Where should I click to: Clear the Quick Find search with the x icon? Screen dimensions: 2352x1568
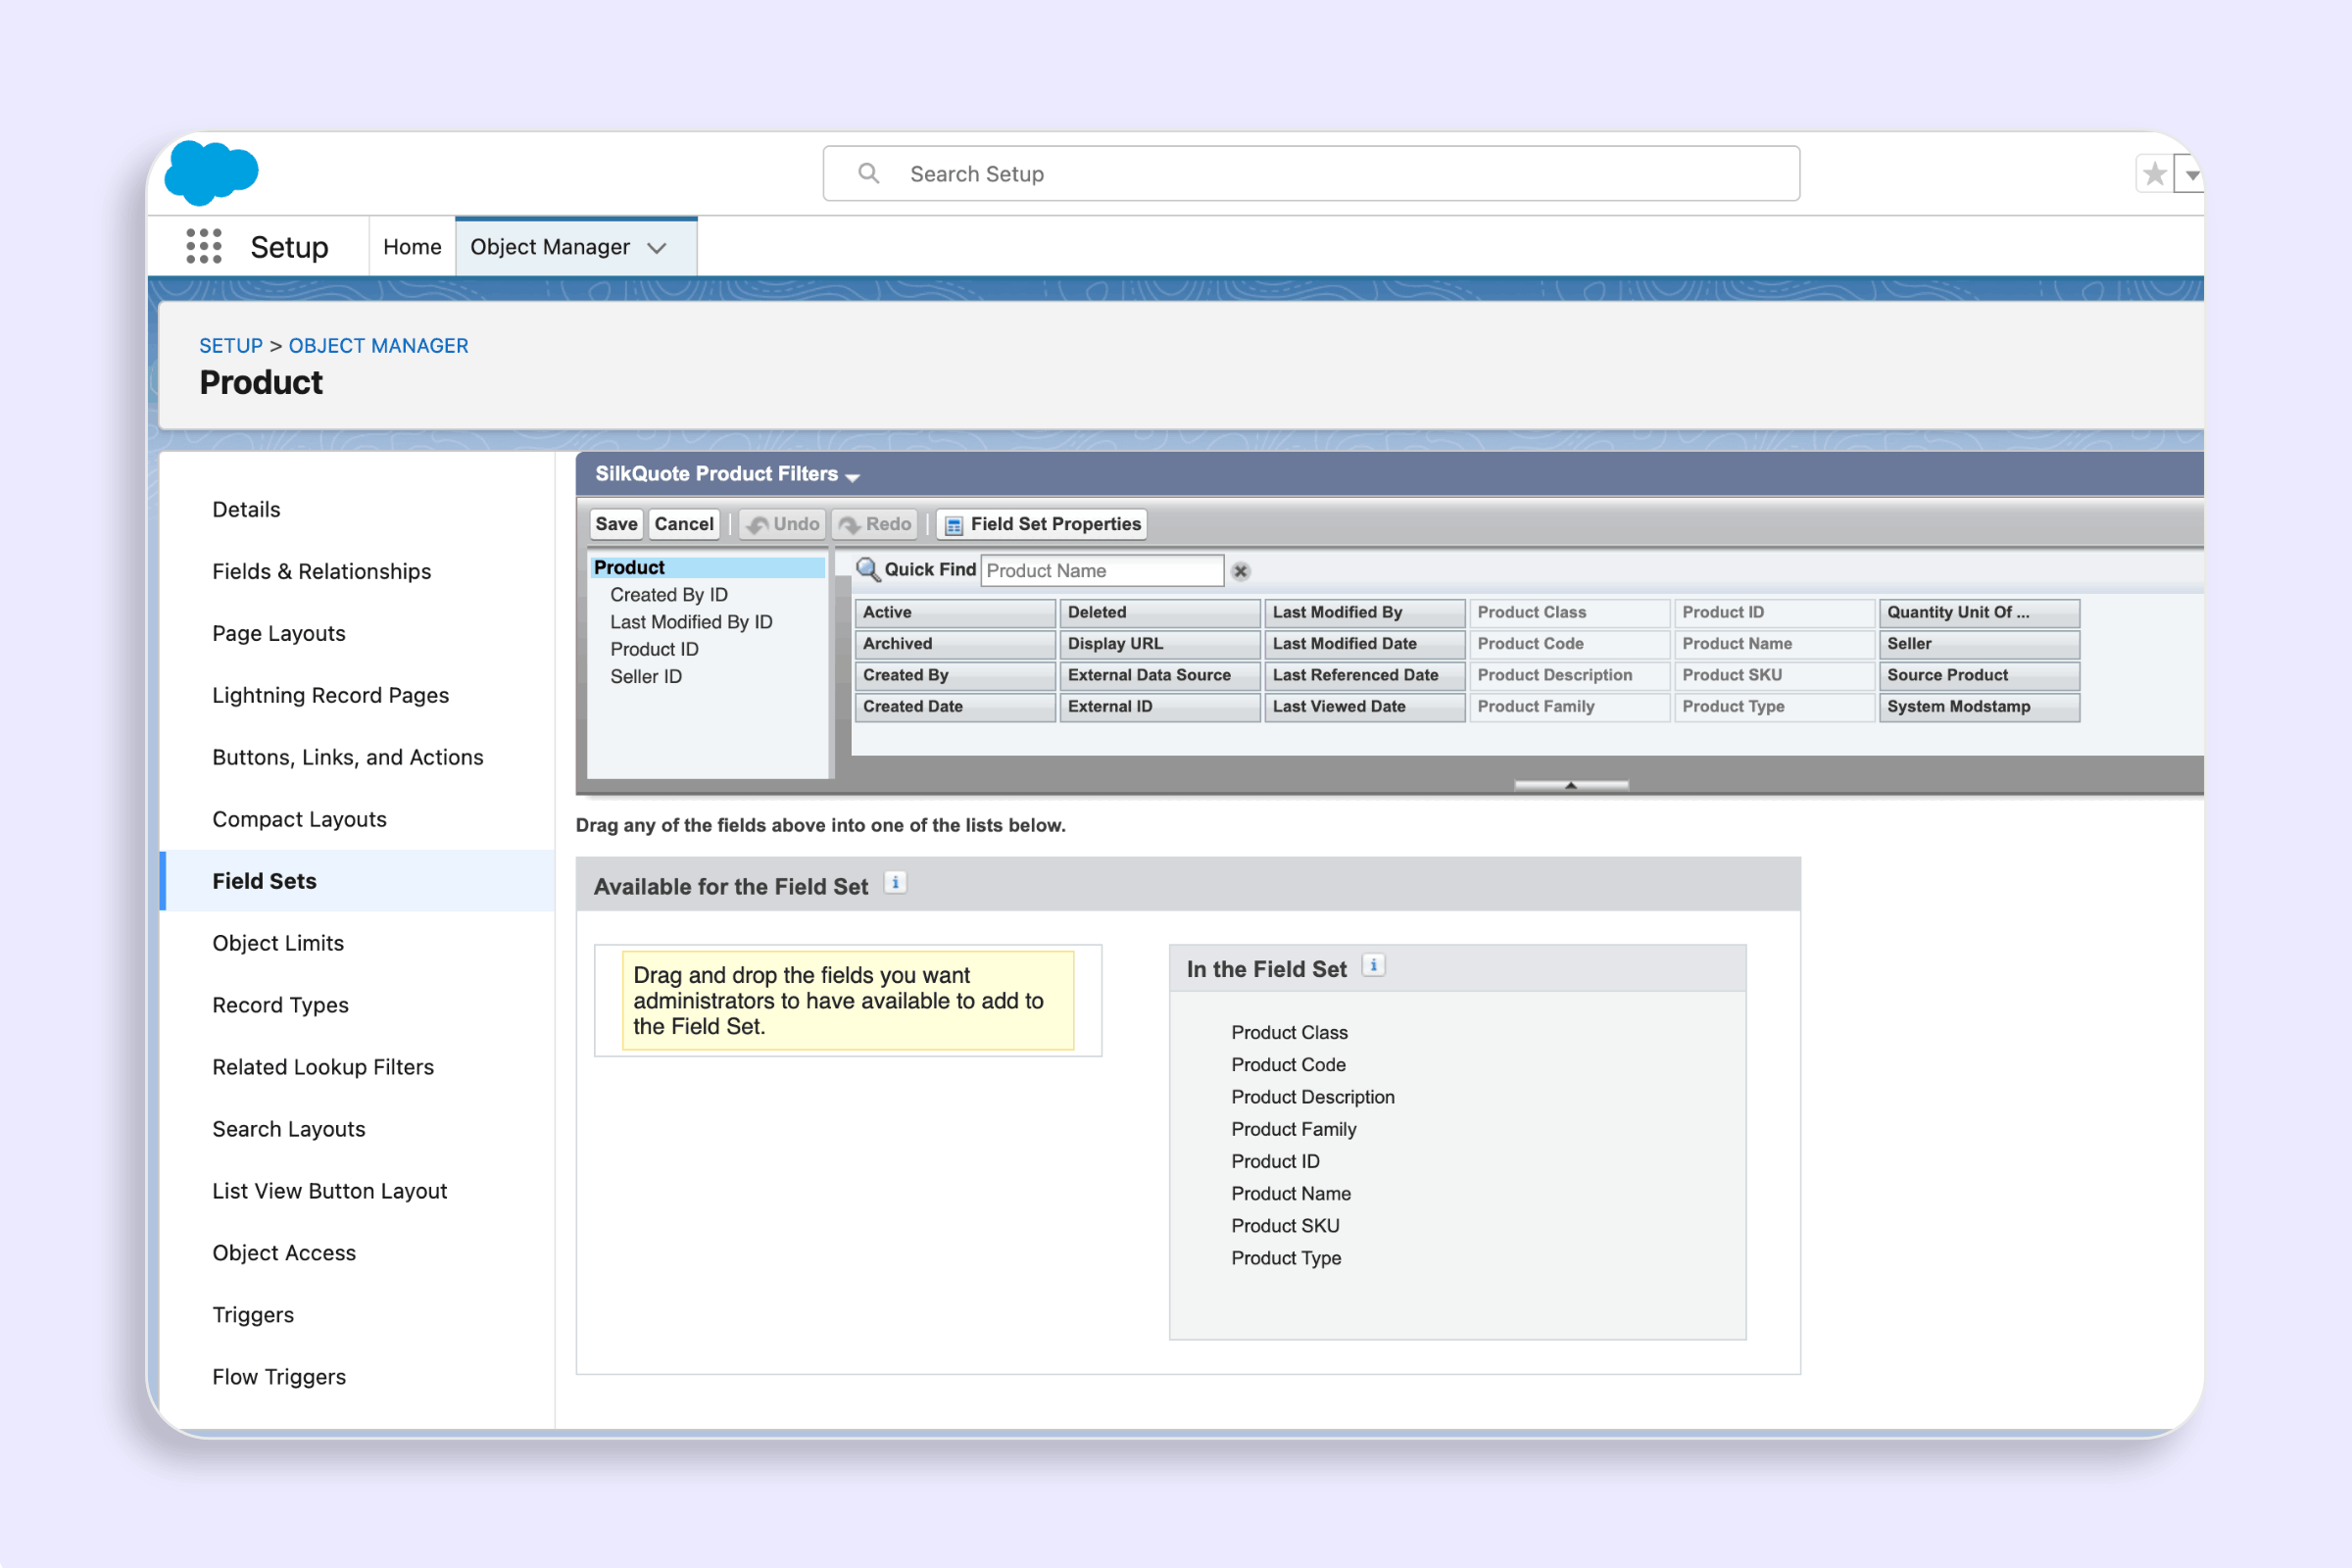[1240, 571]
